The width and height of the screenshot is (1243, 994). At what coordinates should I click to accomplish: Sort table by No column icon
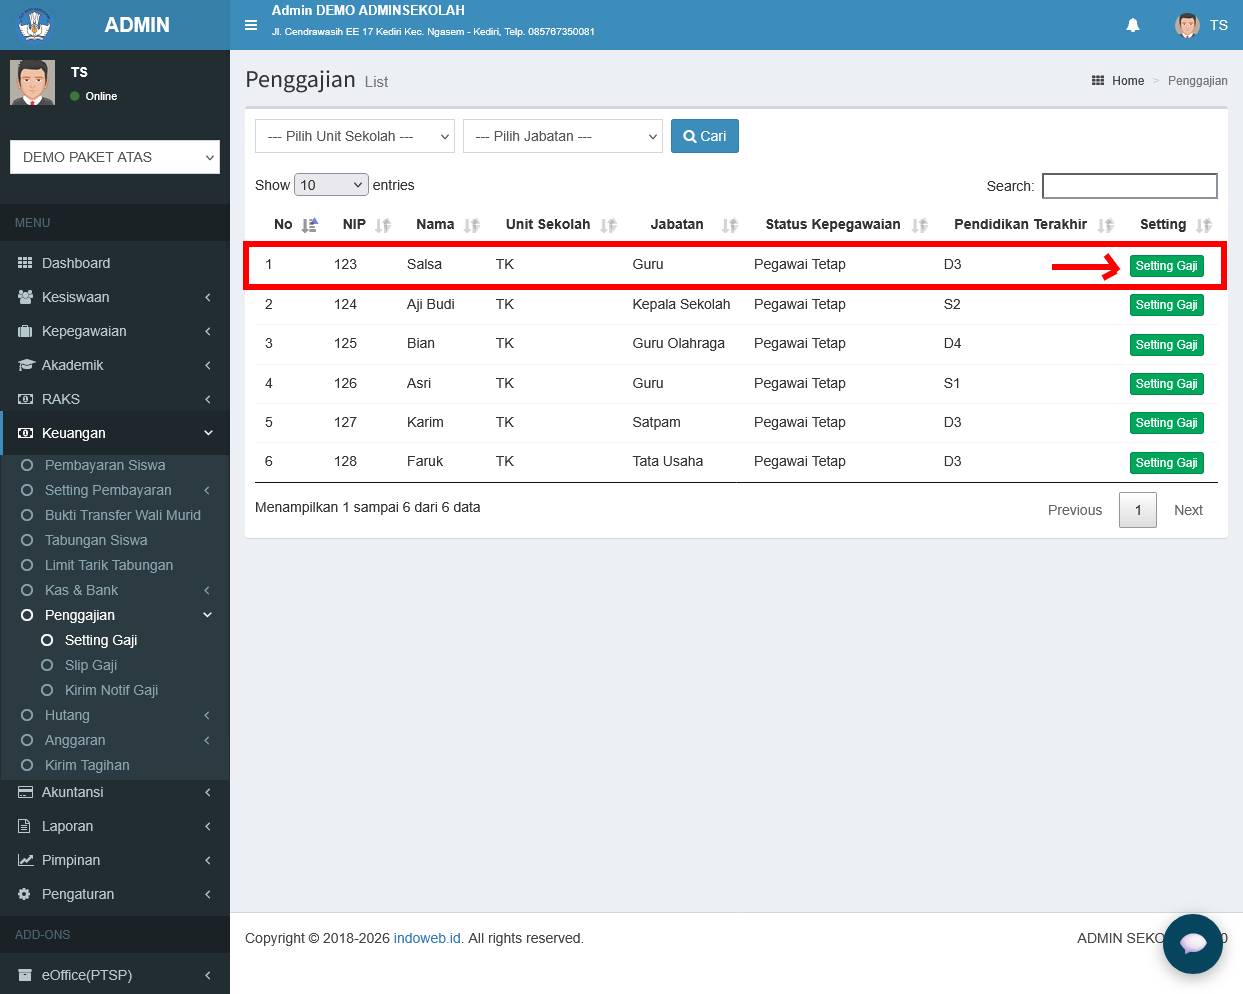(310, 225)
